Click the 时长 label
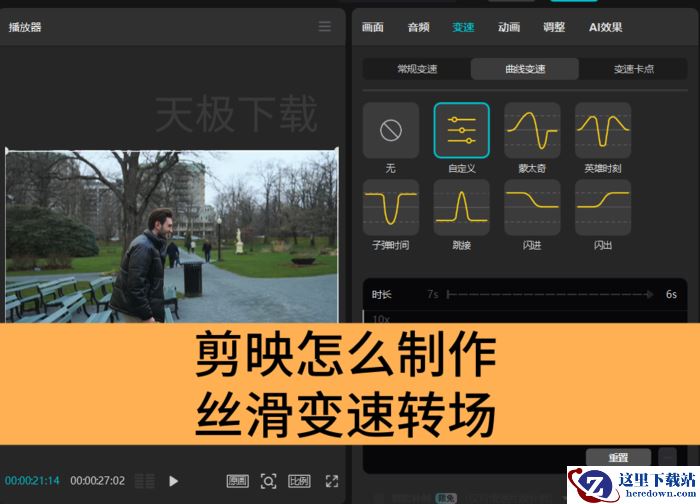The width and height of the screenshot is (700, 504). point(381,294)
